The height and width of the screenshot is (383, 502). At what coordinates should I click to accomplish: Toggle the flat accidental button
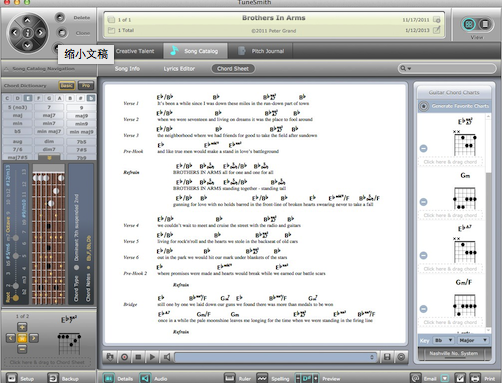[x=91, y=98]
